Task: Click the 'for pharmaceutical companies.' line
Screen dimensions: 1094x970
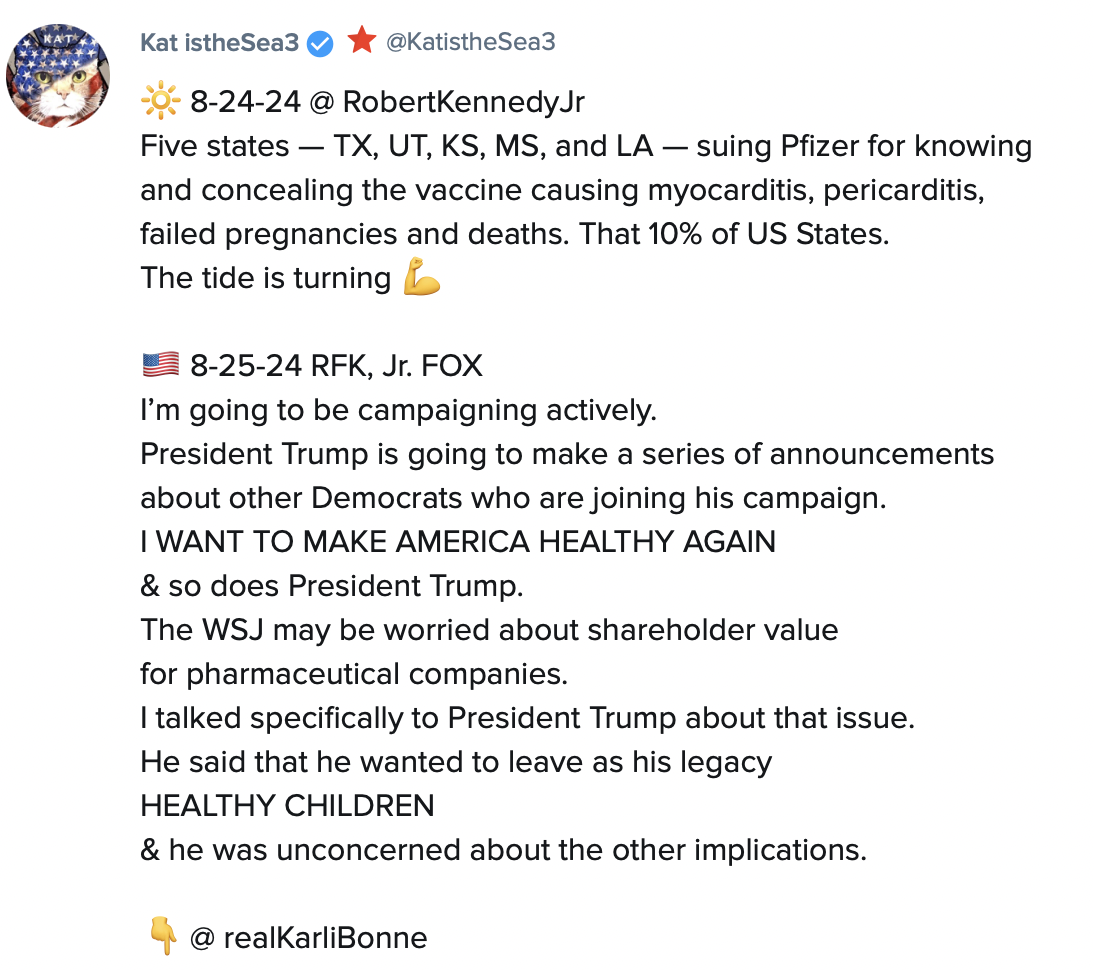Action: pos(354,674)
